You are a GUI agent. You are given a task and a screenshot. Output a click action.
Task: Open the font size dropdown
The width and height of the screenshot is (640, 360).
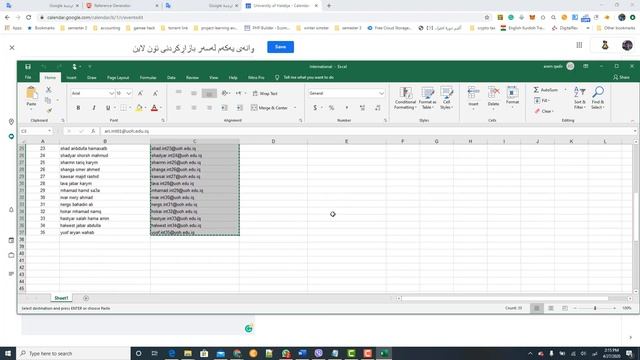tap(129, 93)
